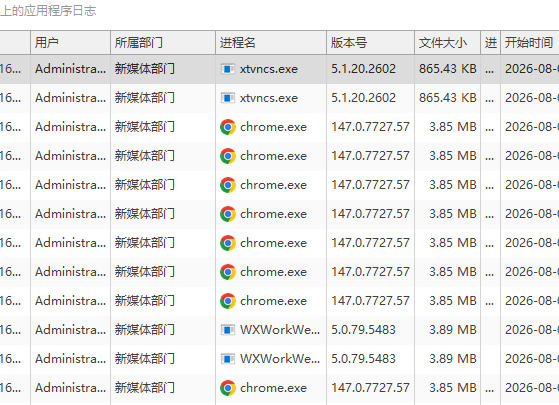Click the 2026-08 start time in the highlighted row

[x=532, y=69]
